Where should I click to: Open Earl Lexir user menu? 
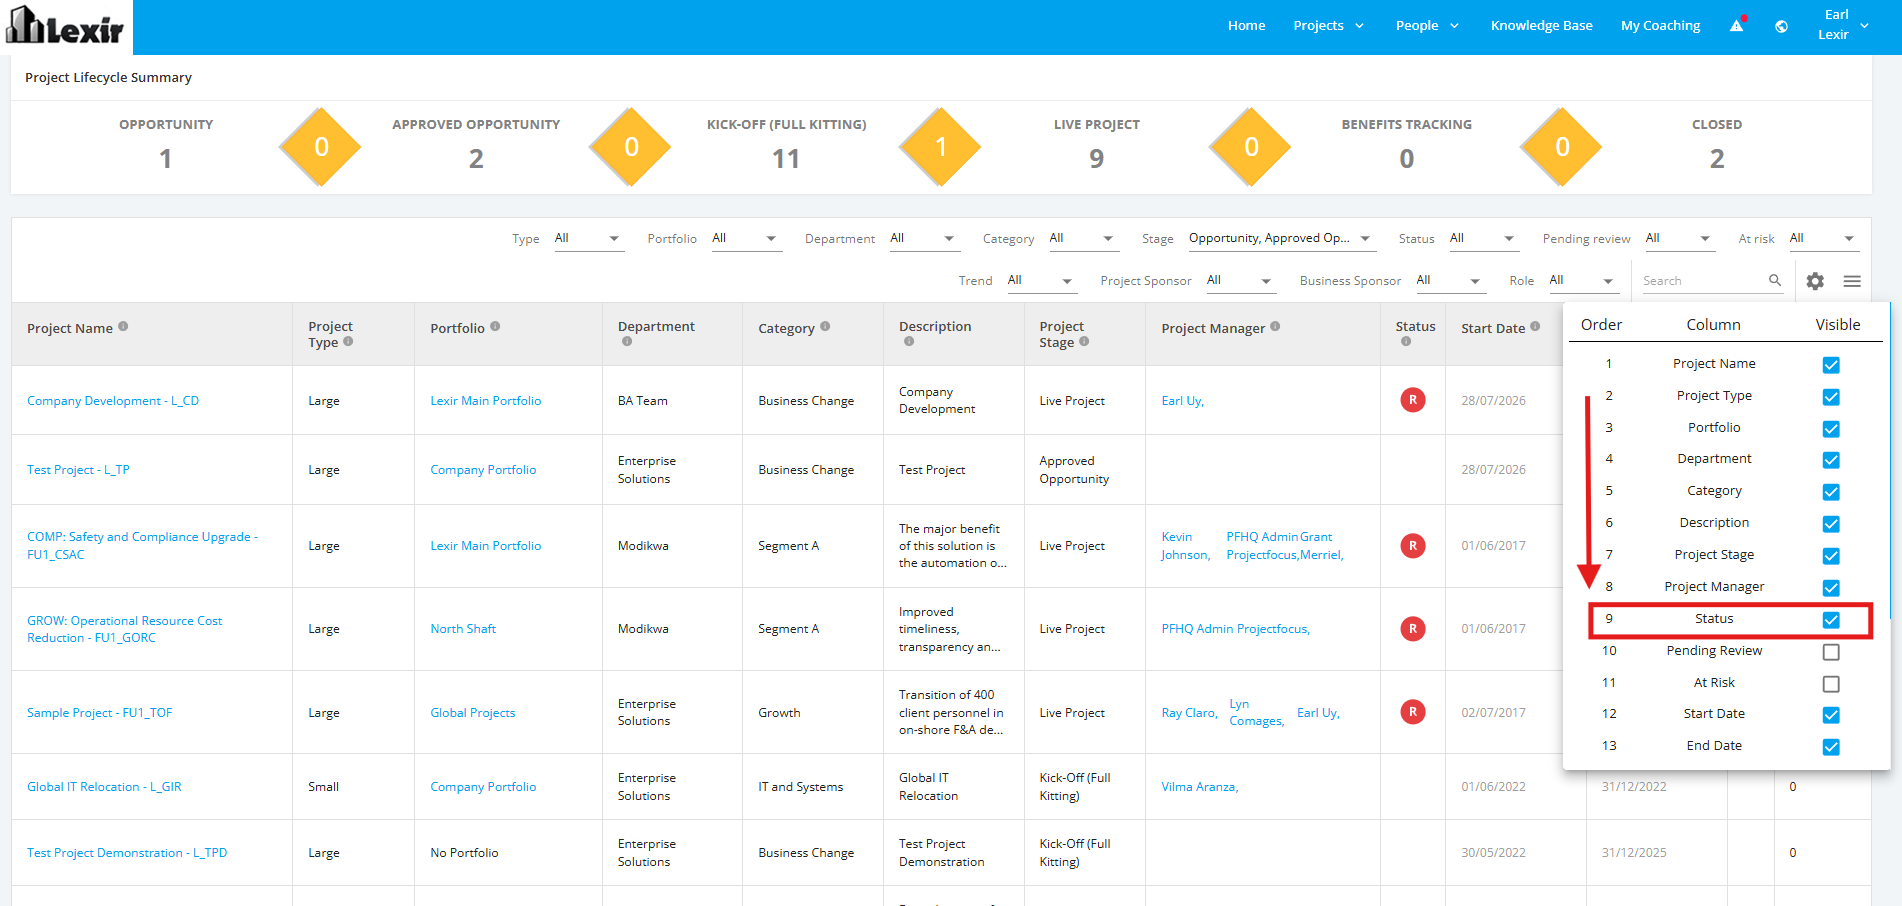click(1842, 25)
